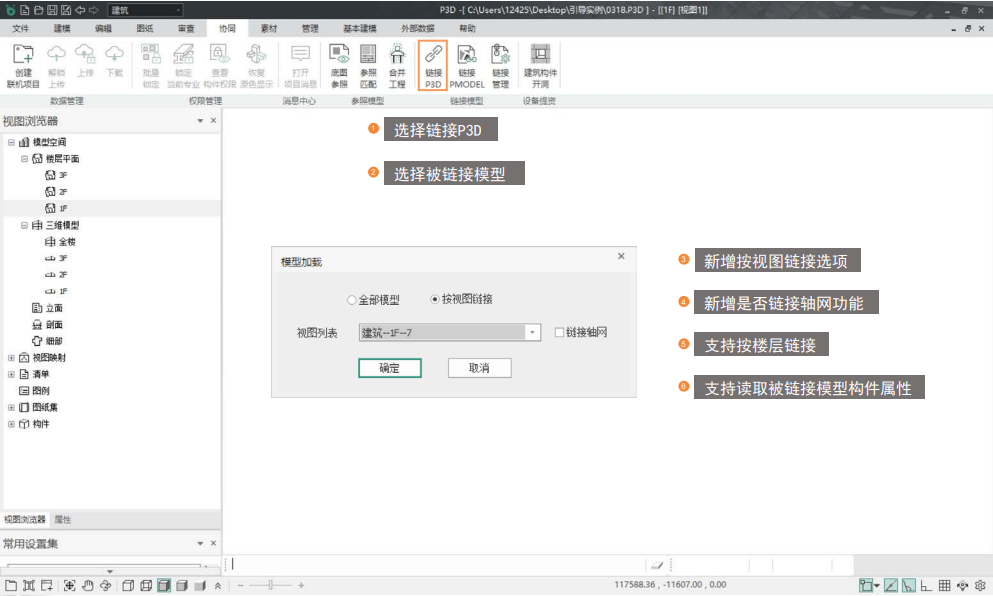Switch to the 建模 ribbon tab
The image size is (993, 596).
62,29
